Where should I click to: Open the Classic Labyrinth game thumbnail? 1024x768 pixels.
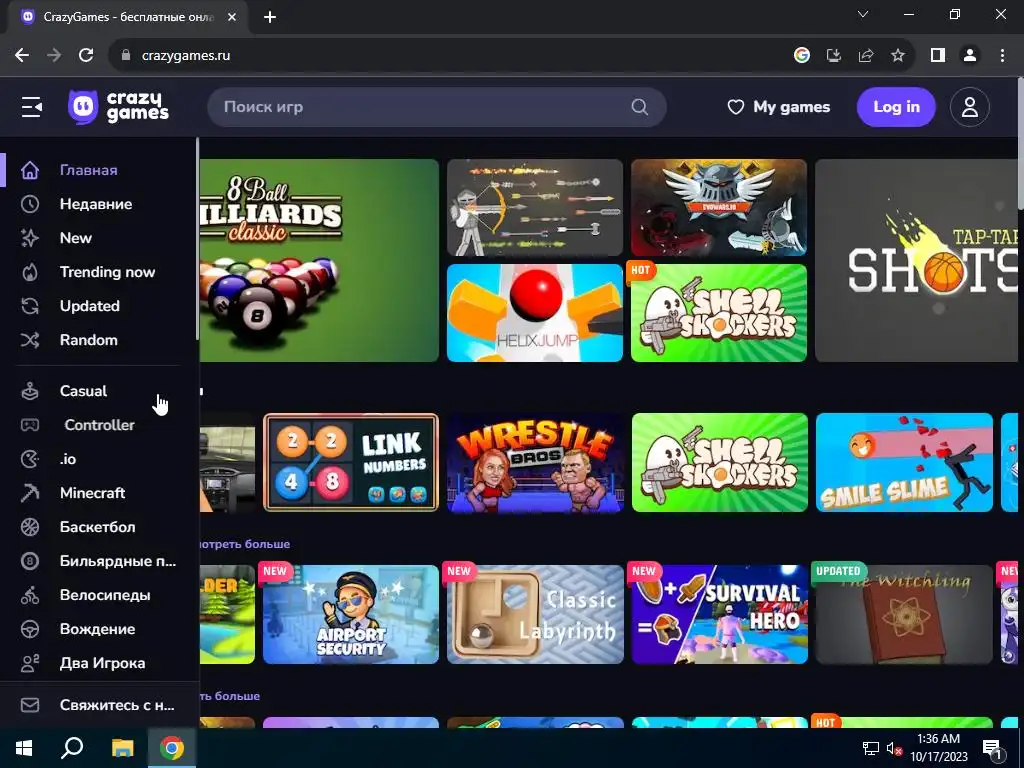pyautogui.click(x=536, y=615)
